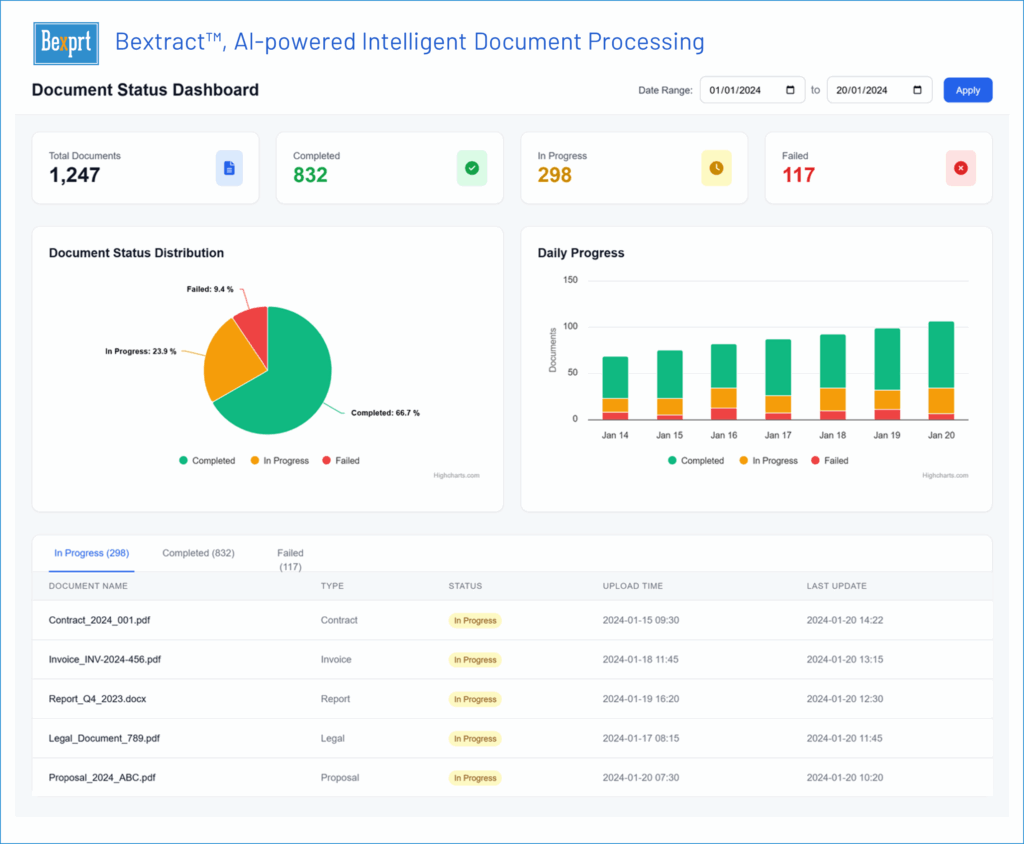Select the In Progress (298) tab

[x=91, y=553]
